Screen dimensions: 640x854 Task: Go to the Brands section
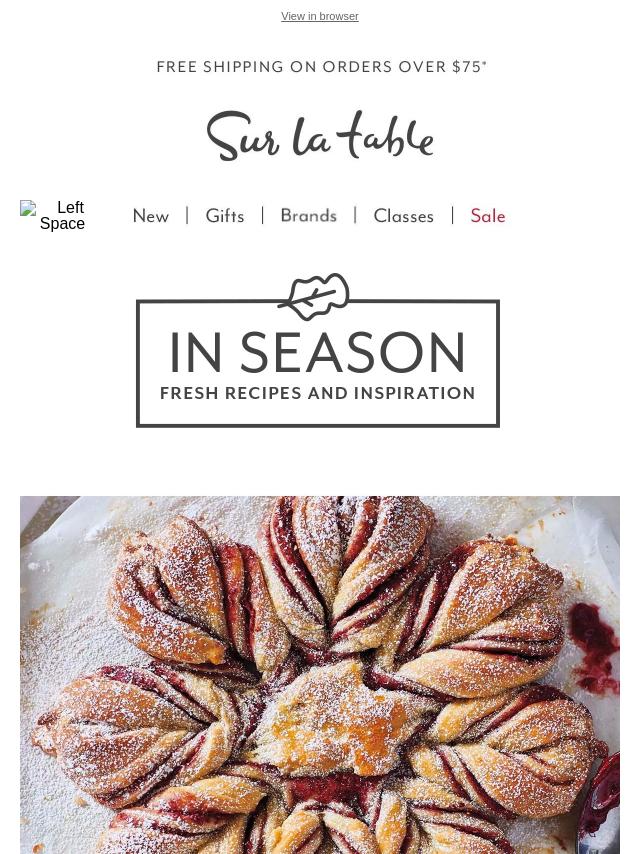(x=309, y=216)
